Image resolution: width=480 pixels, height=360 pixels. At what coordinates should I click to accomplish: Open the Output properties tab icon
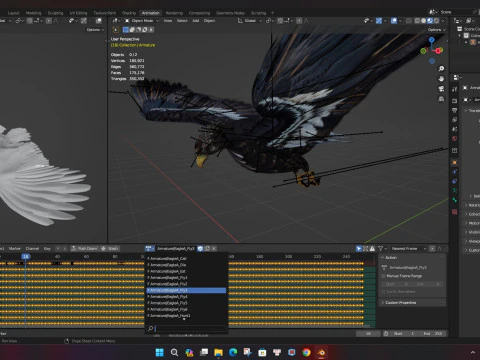tap(454, 110)
